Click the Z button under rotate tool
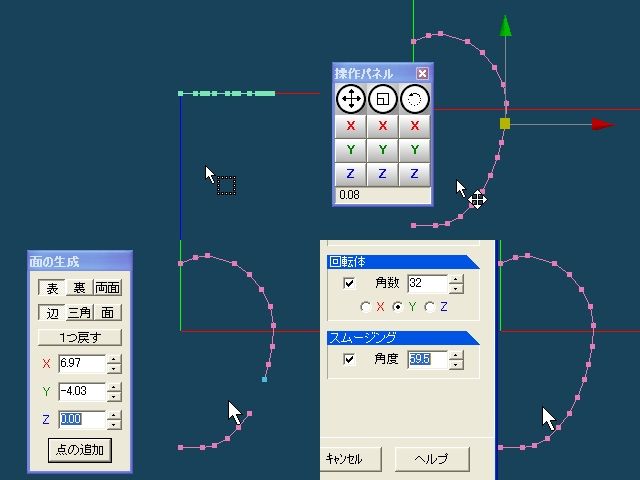The image size is (640, 480). [x=415, y=174]
